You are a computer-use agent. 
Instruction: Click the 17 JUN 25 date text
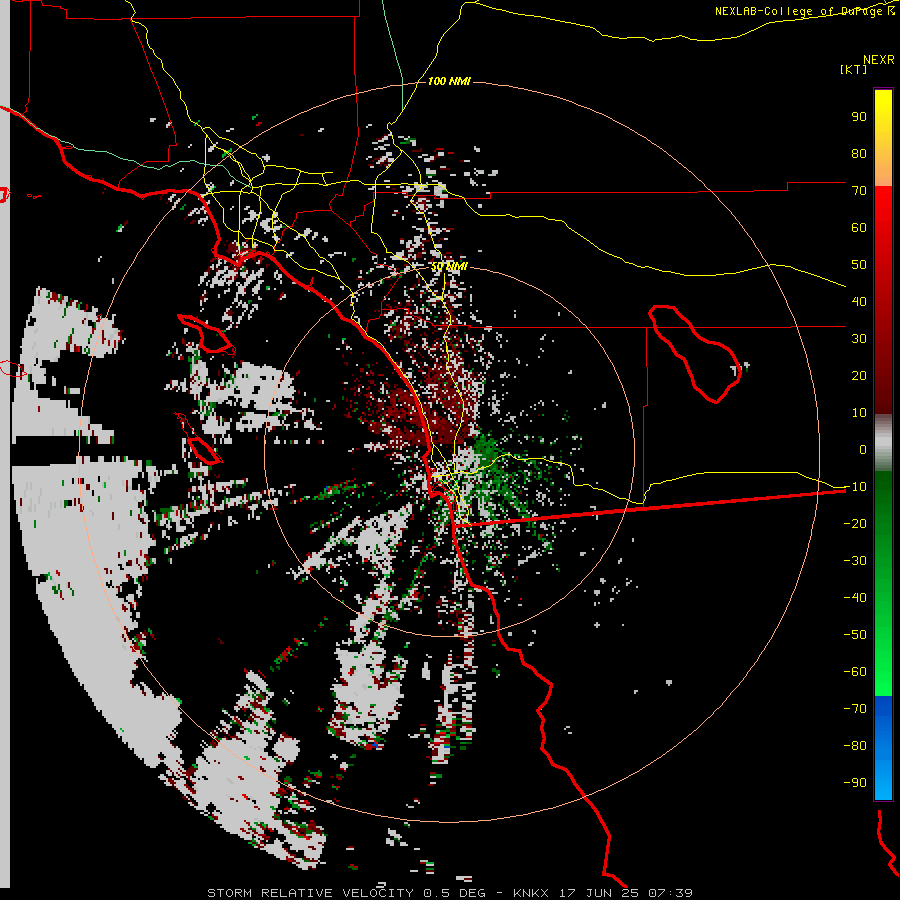(x=599, y=893)
